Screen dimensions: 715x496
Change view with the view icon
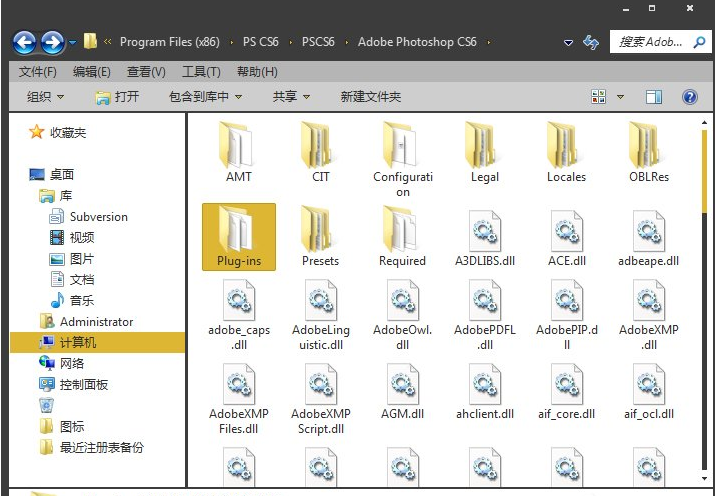coord(598,97)
